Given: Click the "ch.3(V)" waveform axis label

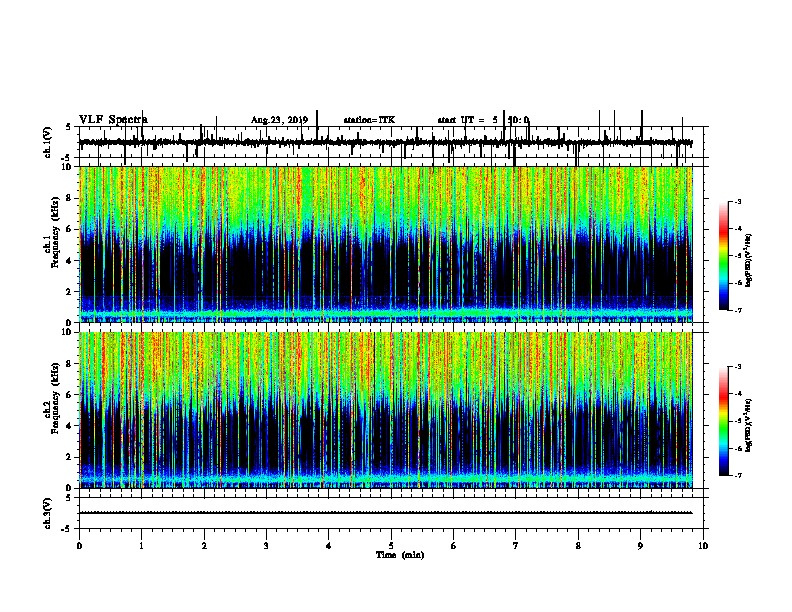Looking at the screenshot, I should click(48, 513).
